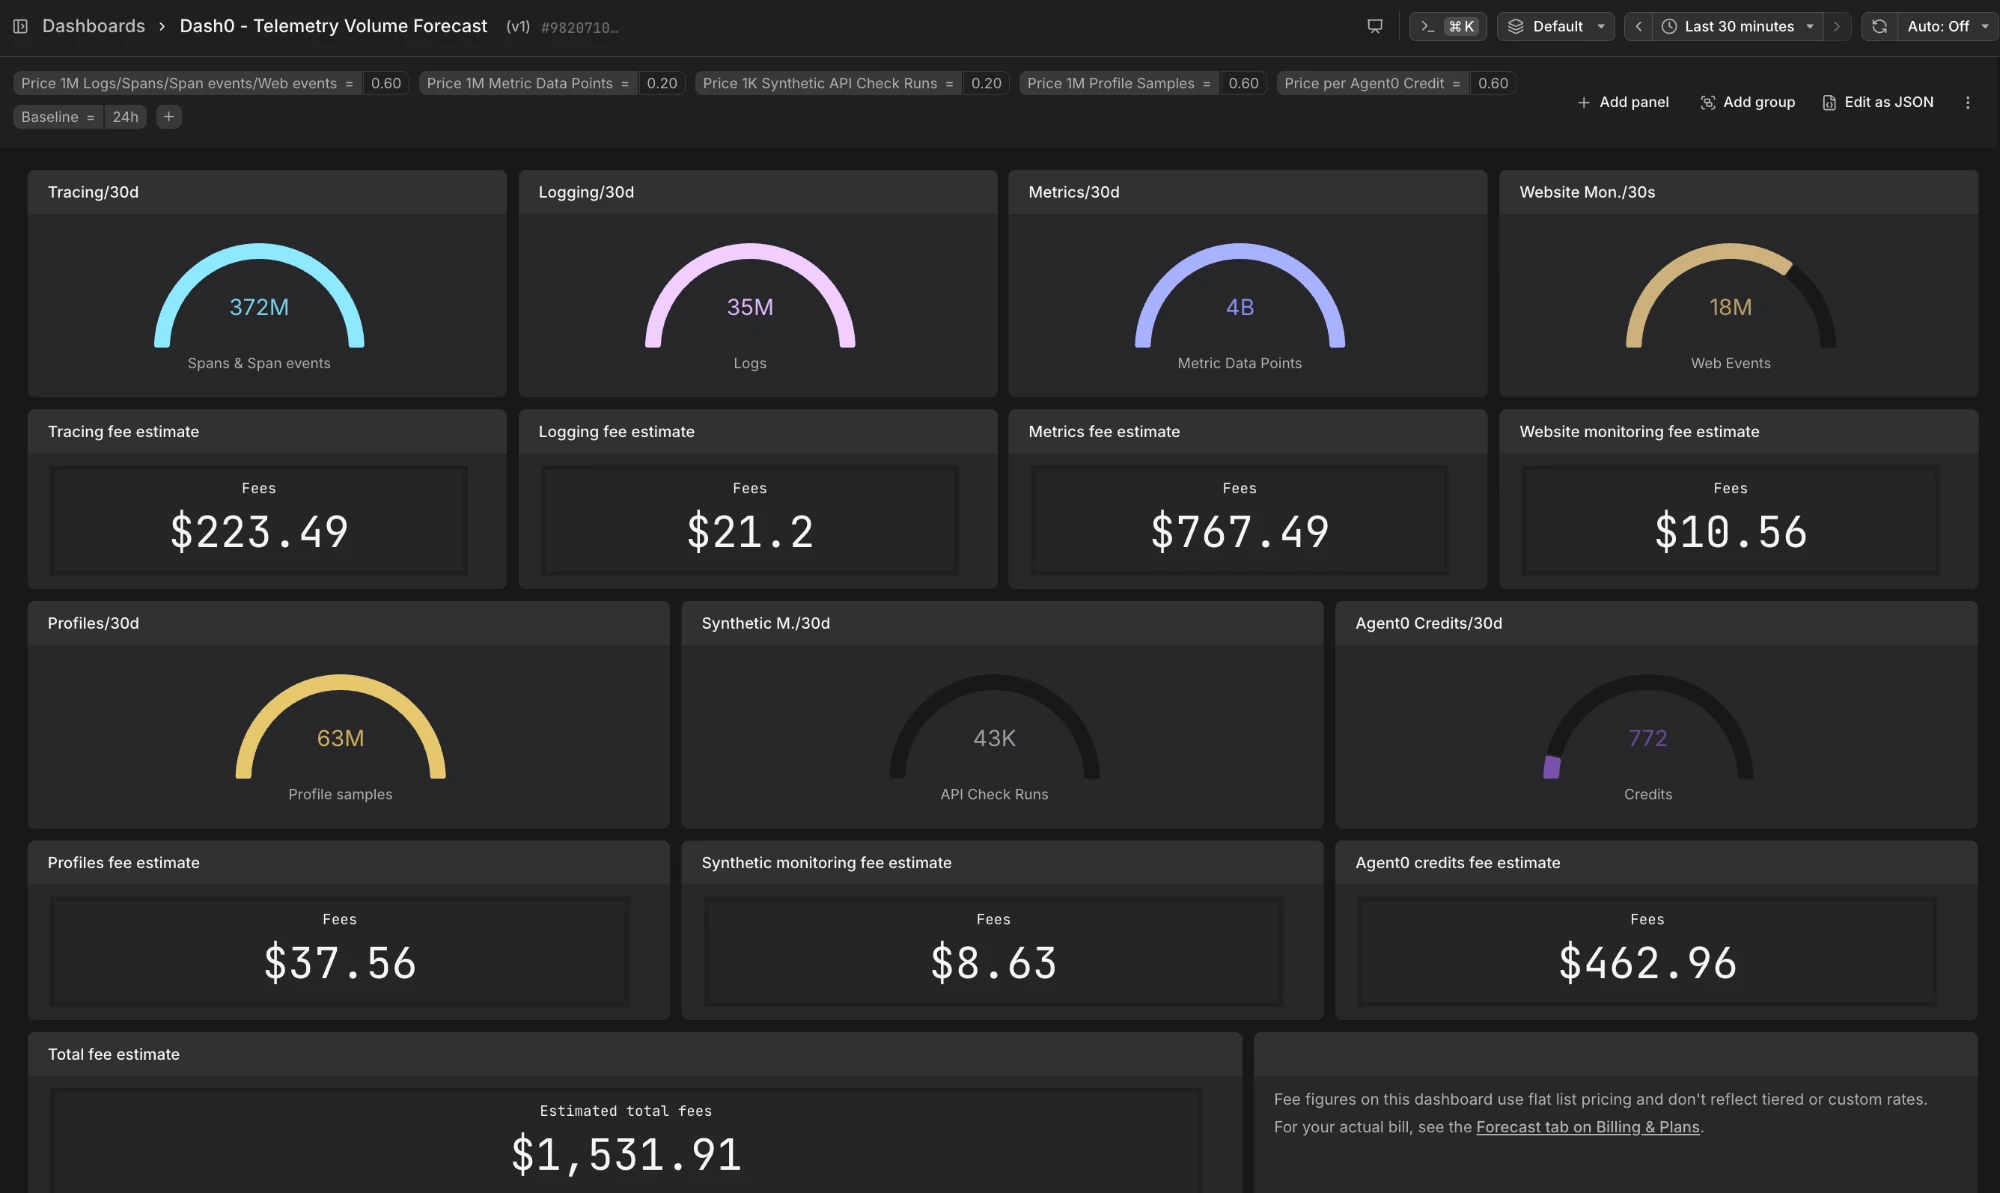Click the $37.56 profiles fee value
This screenshot has width=2000, height=1193.
coord(340,962)
